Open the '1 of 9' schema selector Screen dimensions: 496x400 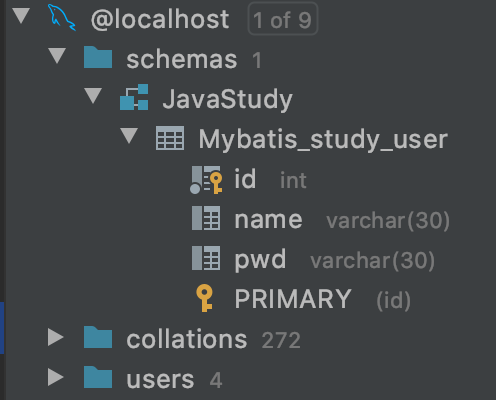pyautogui.click(x=283, y=19)
